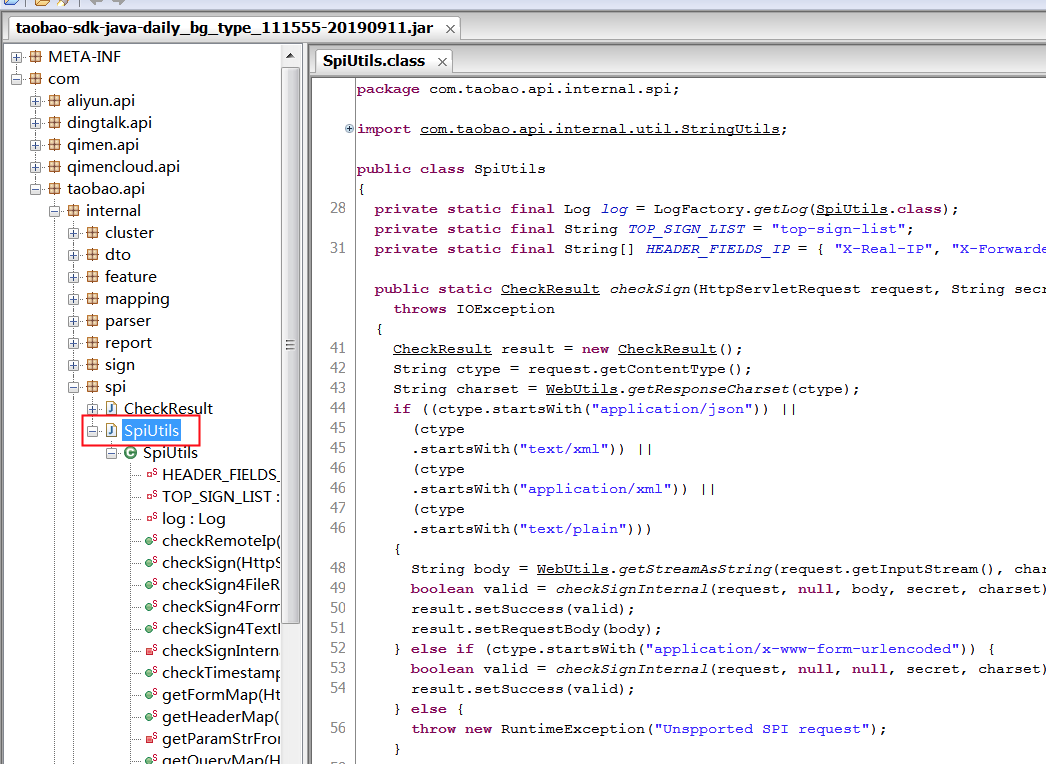1046x764 pixels.
Task: Select checkSign(Http method in outline
Action: pos(221,562)
